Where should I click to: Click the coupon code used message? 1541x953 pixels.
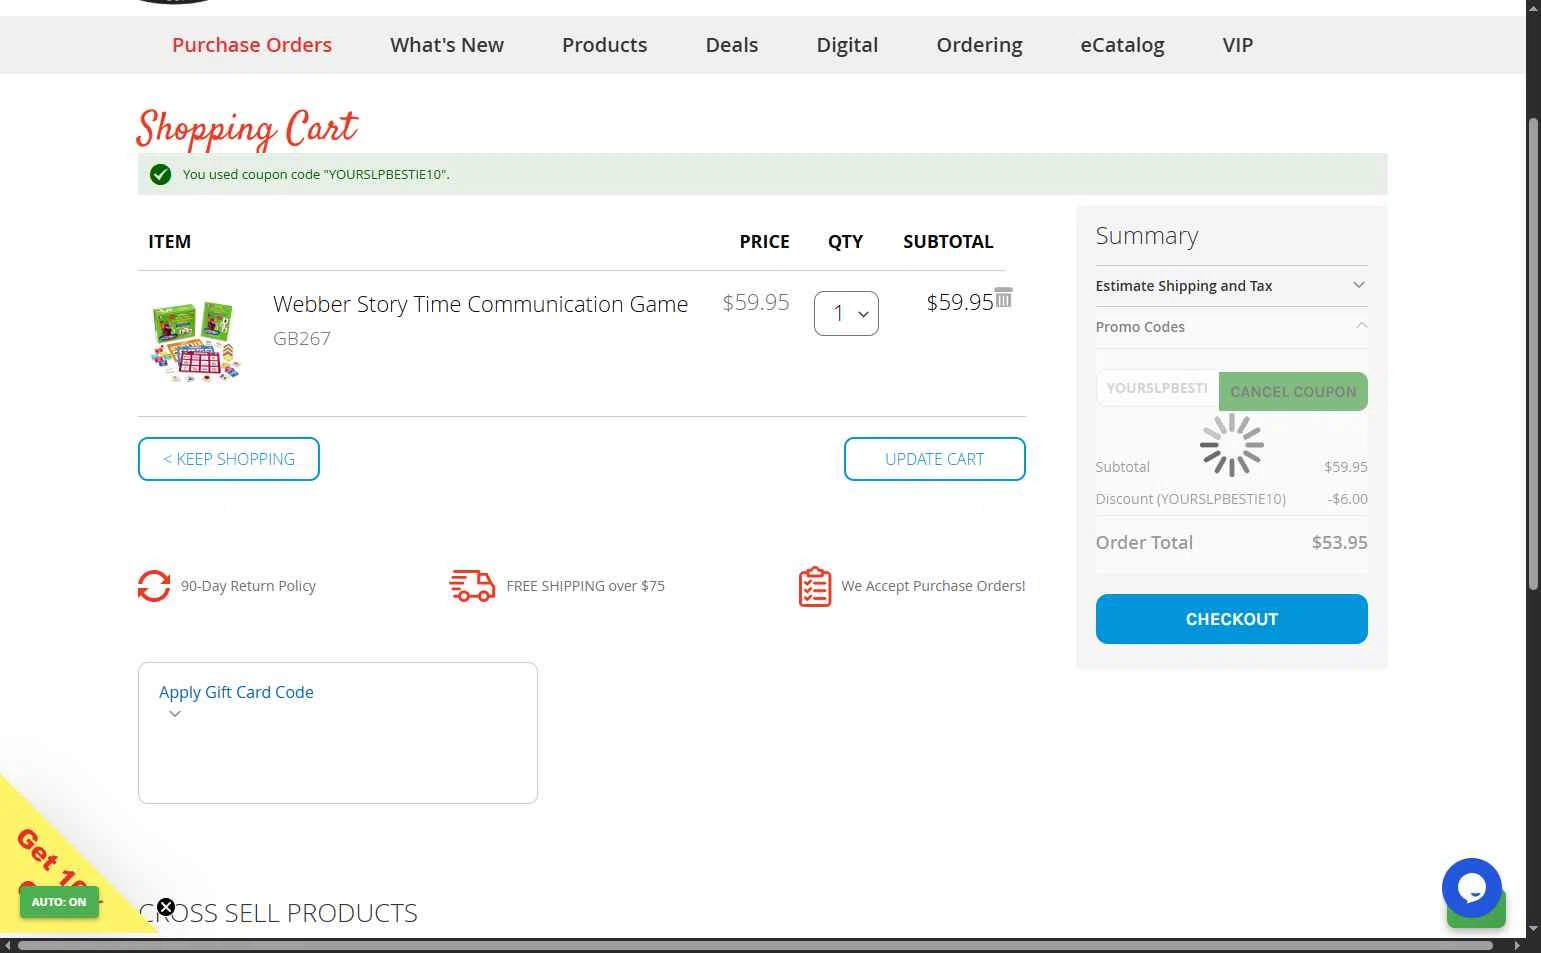(x=316, y=174)
